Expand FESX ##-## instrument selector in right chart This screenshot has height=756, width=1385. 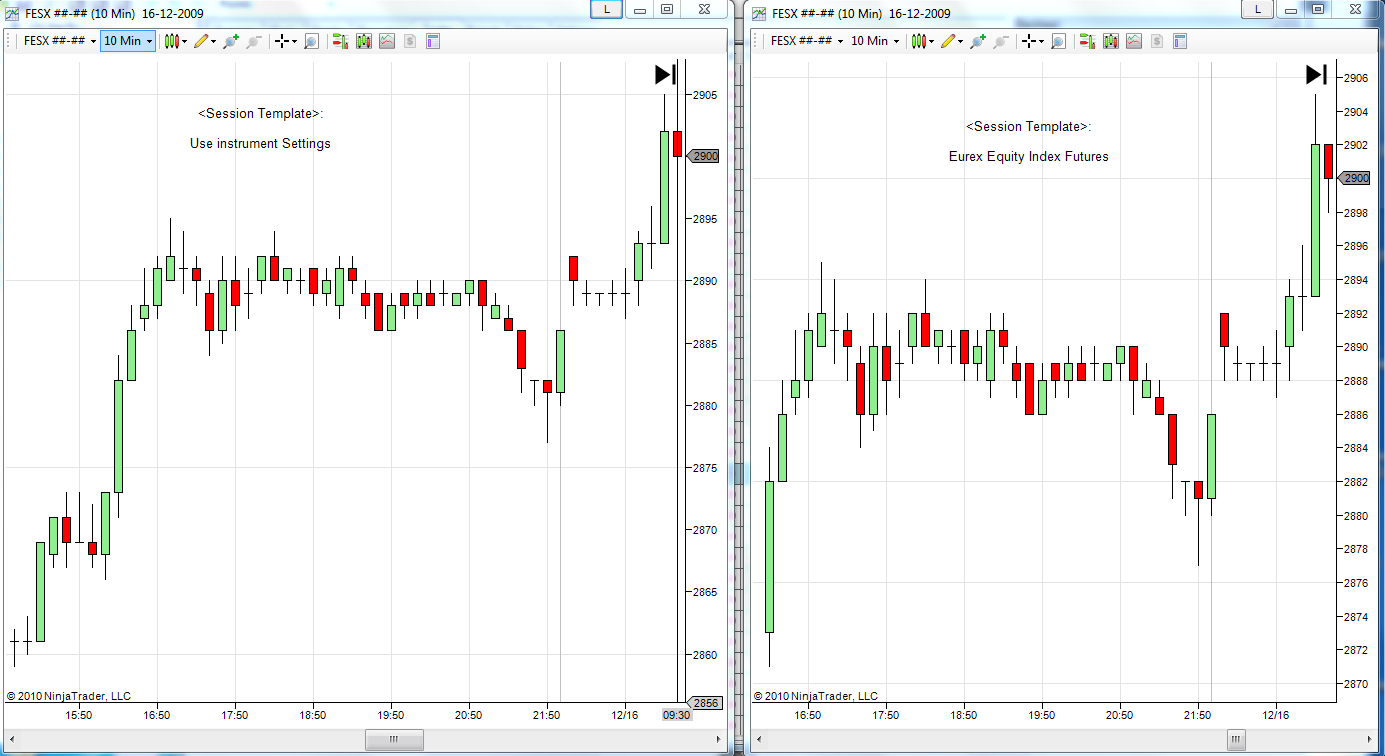click(805, 41)
